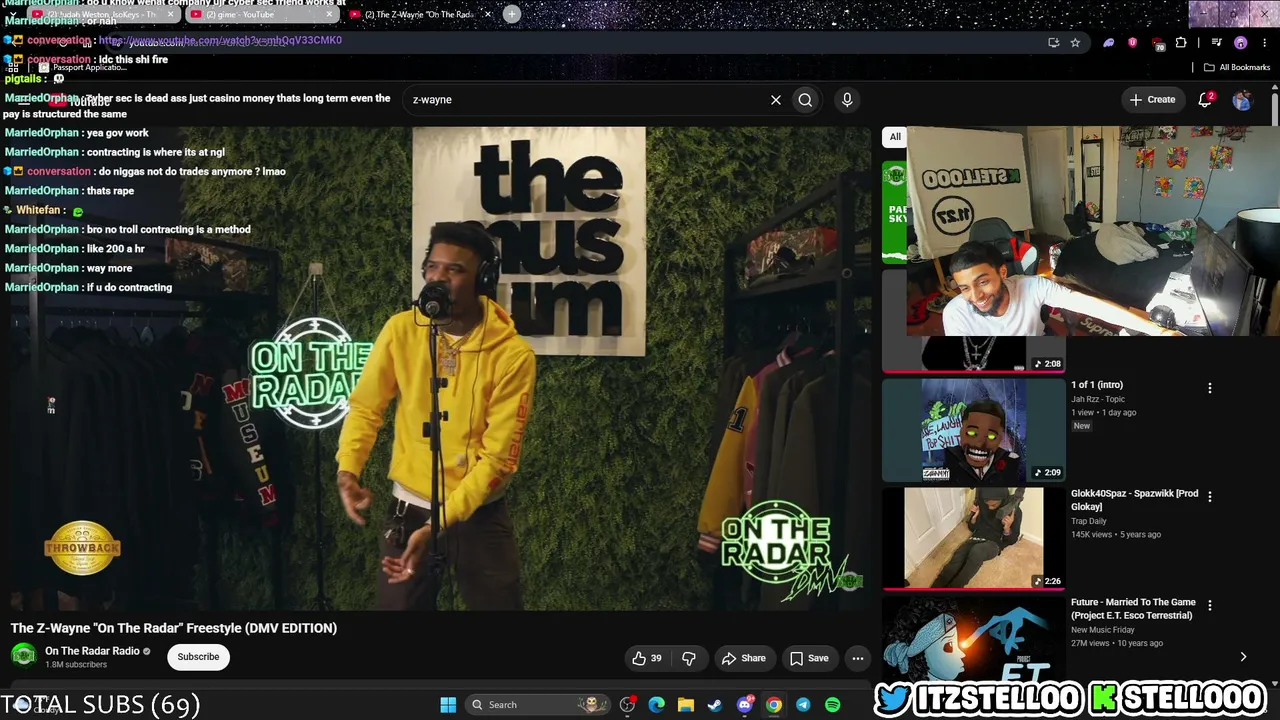The width and height of the screenshot is (1280, 720).
Task: Open 'Future - Married To The Game' title
Action: pyautogui.click(x=1133, y=609)
